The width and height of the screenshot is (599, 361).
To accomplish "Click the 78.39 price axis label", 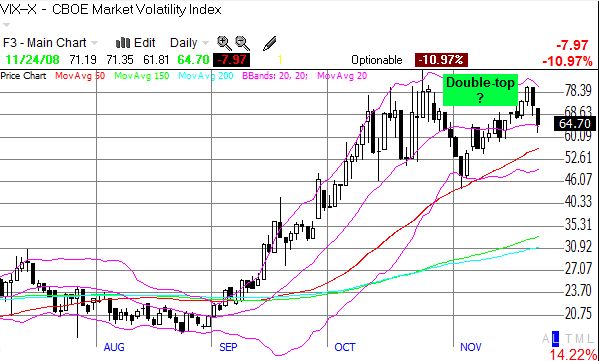I will tap(578, 91).
